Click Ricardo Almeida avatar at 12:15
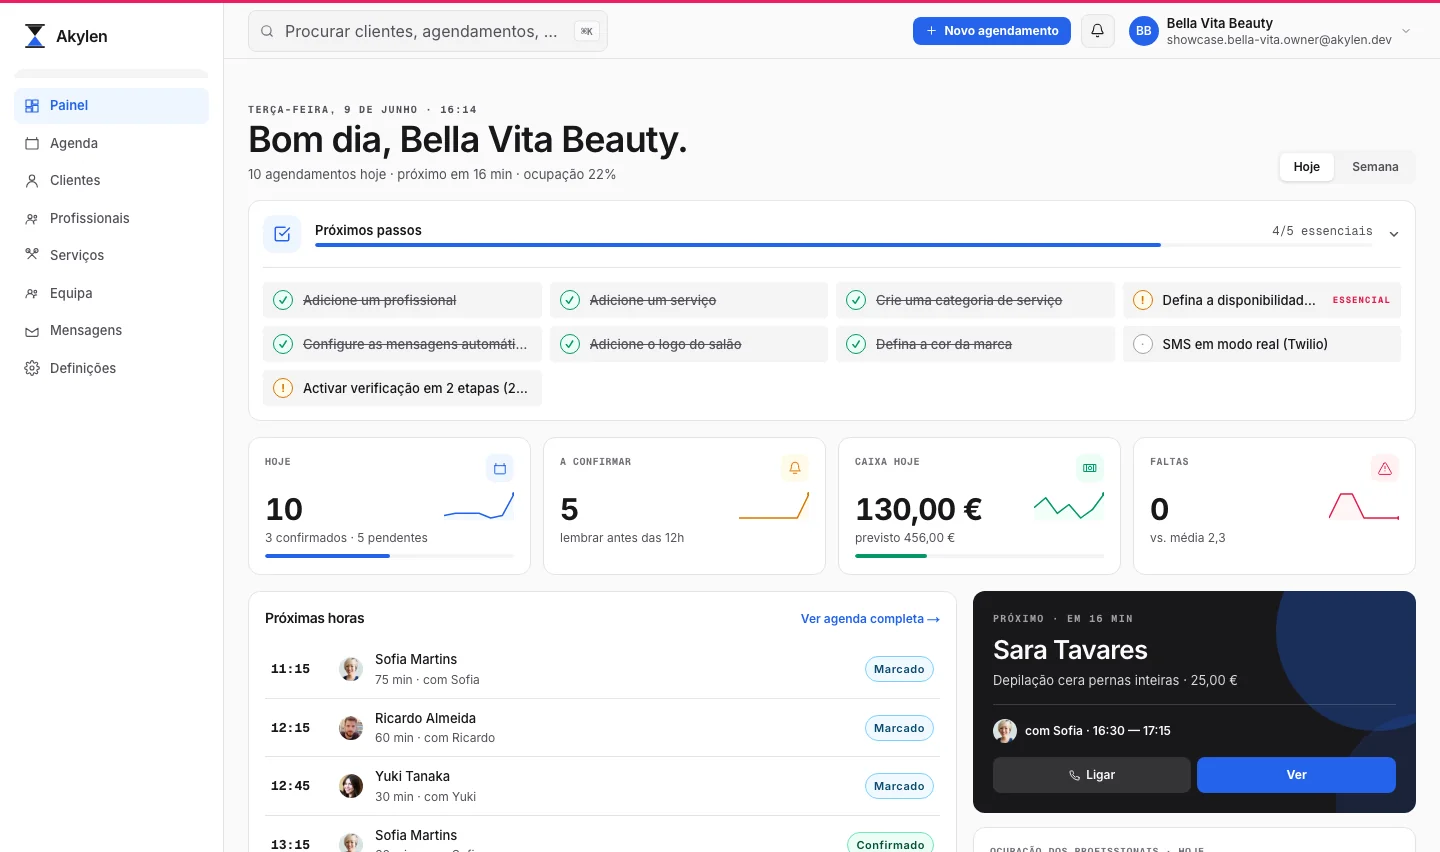Image resolution: width=1440 pixels, height=852 pixels. pyautogui.click(x=351, y=728)
